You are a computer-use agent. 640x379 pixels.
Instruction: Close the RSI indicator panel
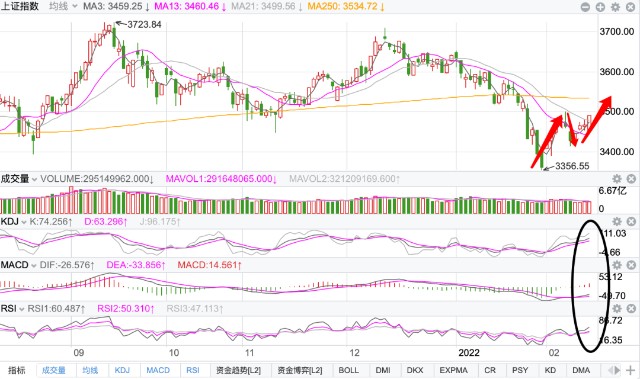[x=631, y=308]
